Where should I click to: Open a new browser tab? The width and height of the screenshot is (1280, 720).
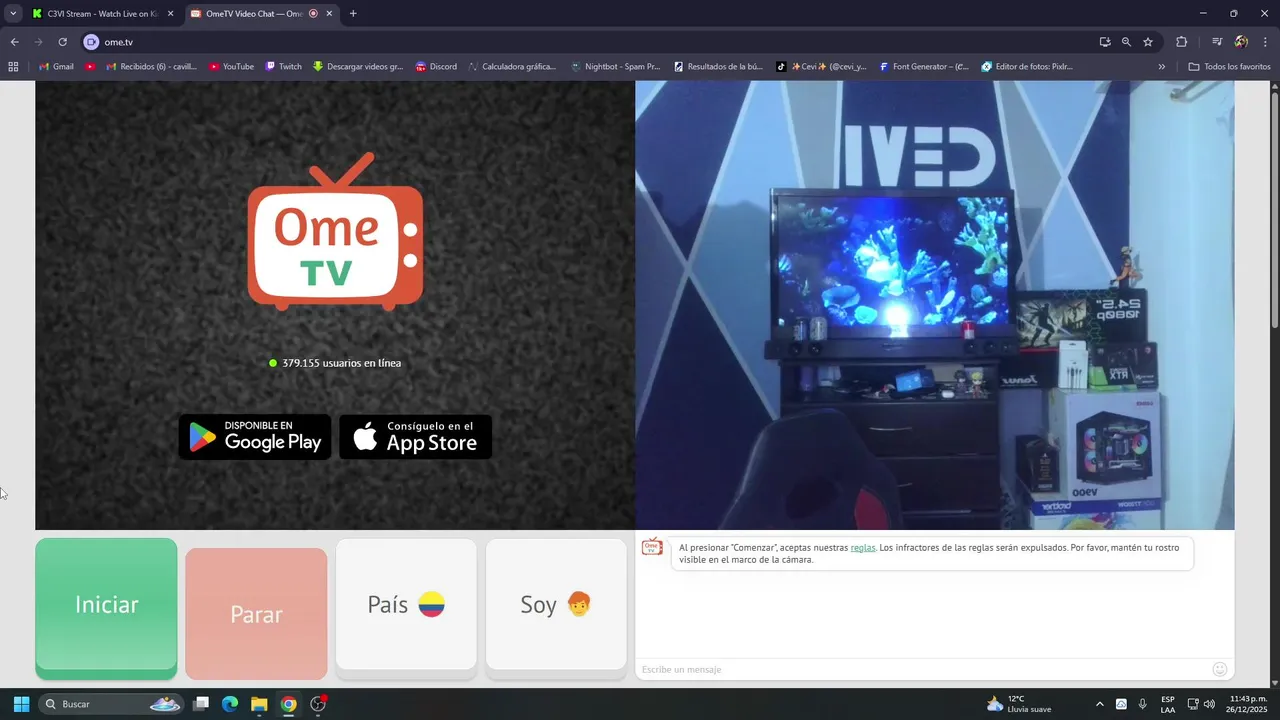(x=353, y=14)
